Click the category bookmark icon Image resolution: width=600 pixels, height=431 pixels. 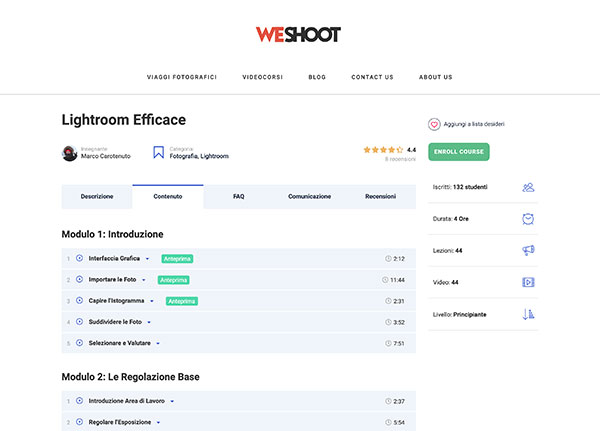click(x=158, y=152)
